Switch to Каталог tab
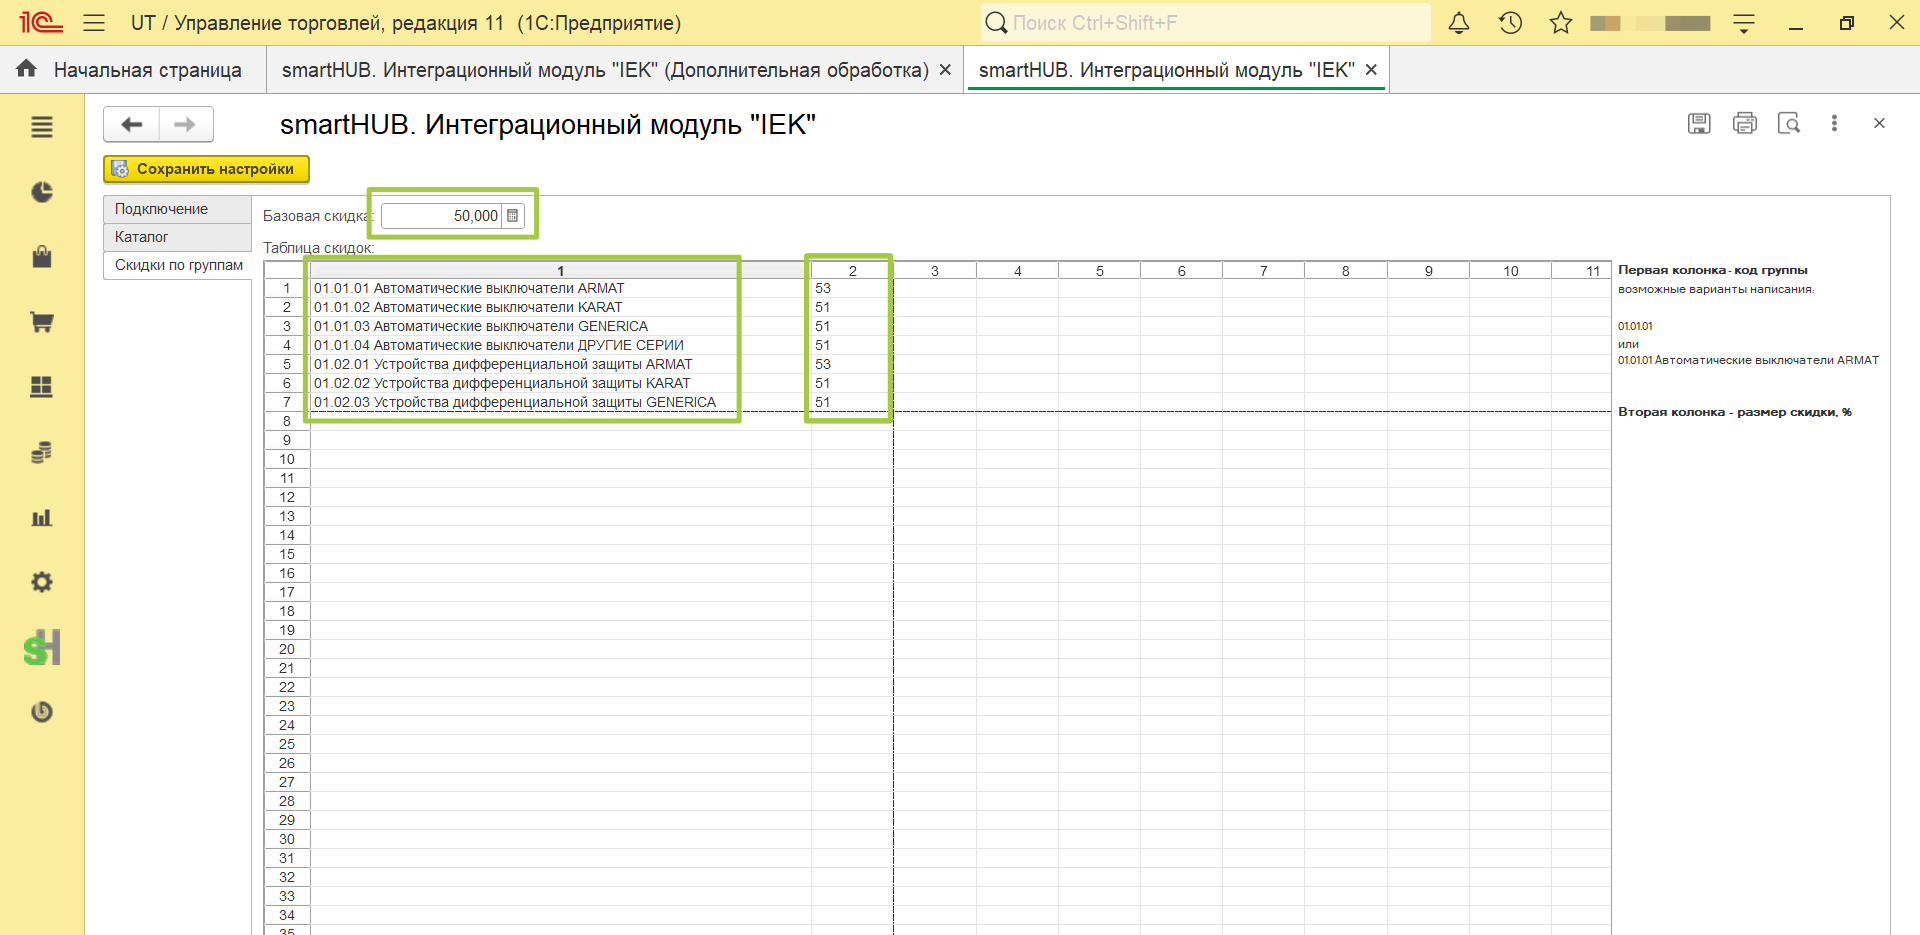The width and height of the screenshot is (1920, 935). pos(177,237)
